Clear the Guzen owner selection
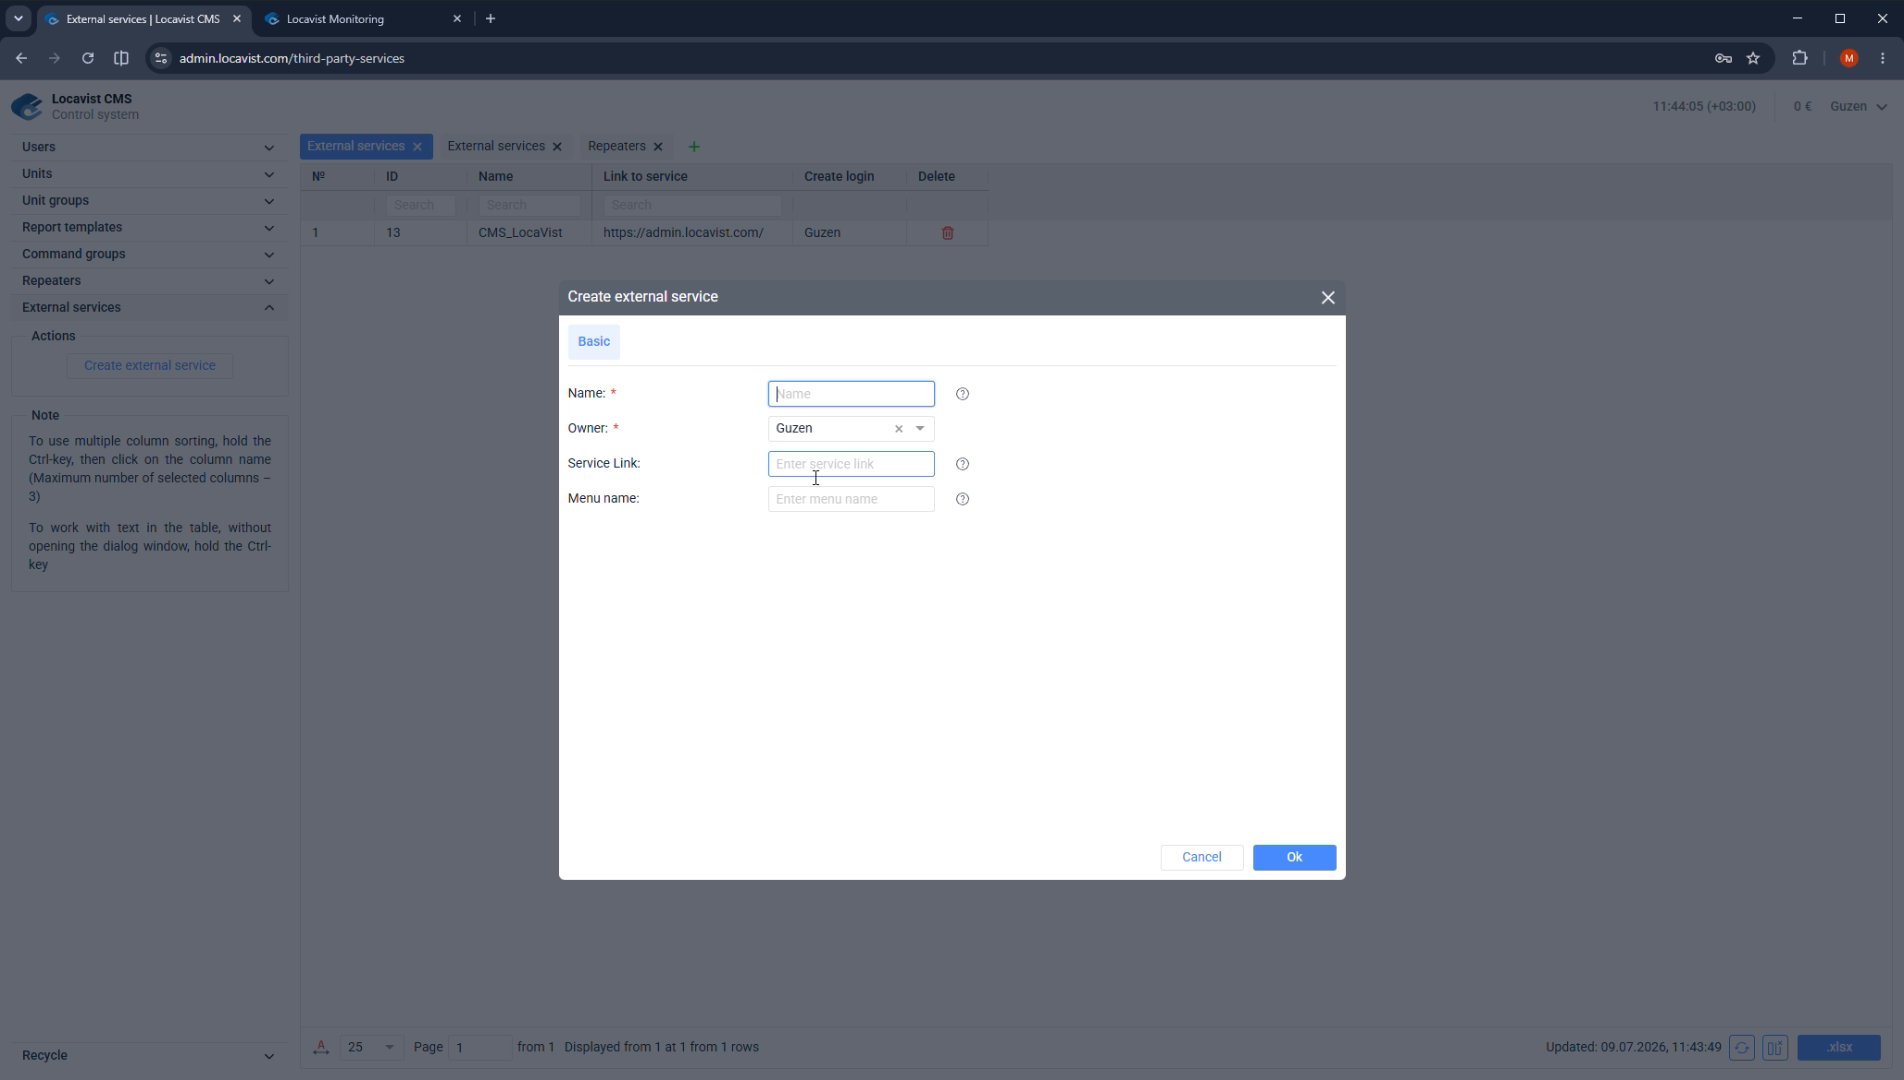This screenshot has width=1904, height=1080. coord(898,429)
